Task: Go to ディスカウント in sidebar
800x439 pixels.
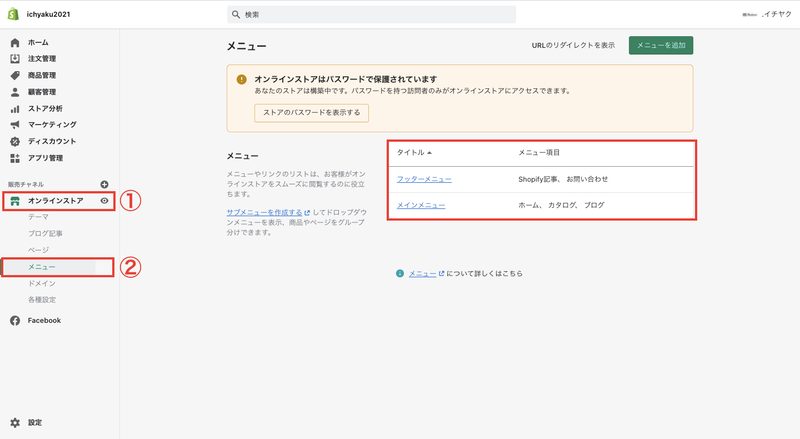Action: coord(52,141)
